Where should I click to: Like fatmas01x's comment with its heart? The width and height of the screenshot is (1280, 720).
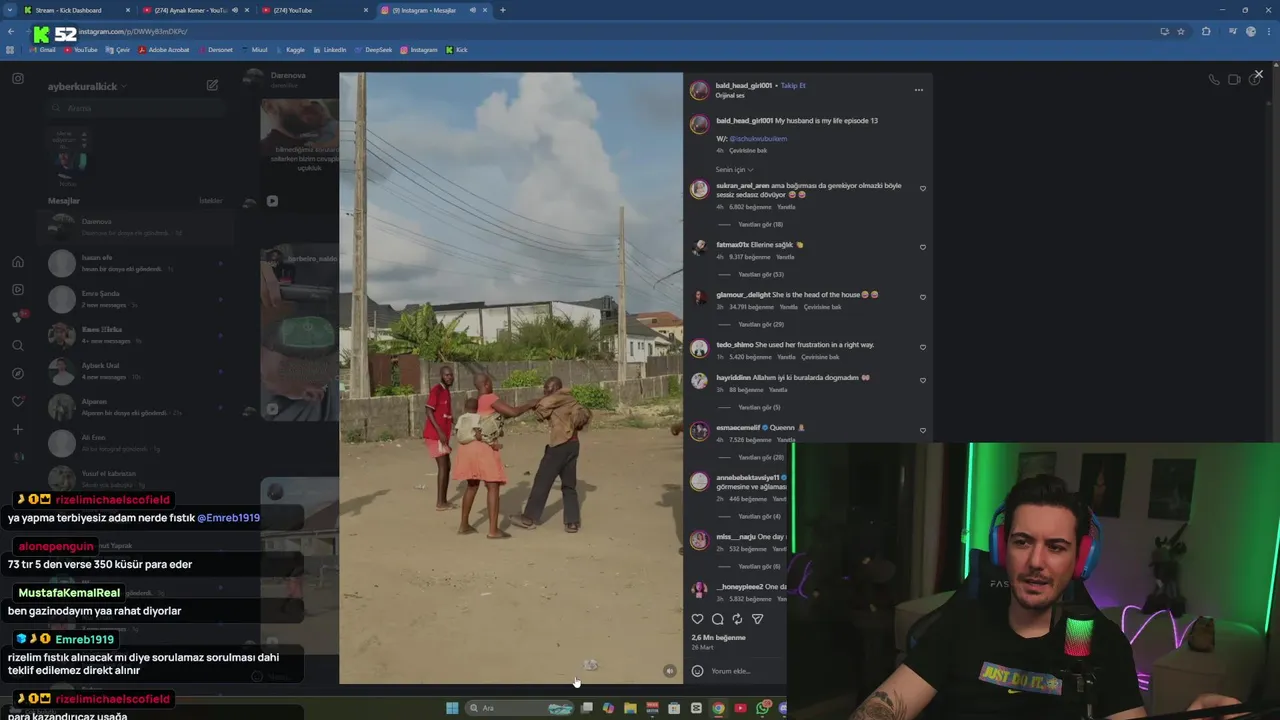click(x=923, y=247)
